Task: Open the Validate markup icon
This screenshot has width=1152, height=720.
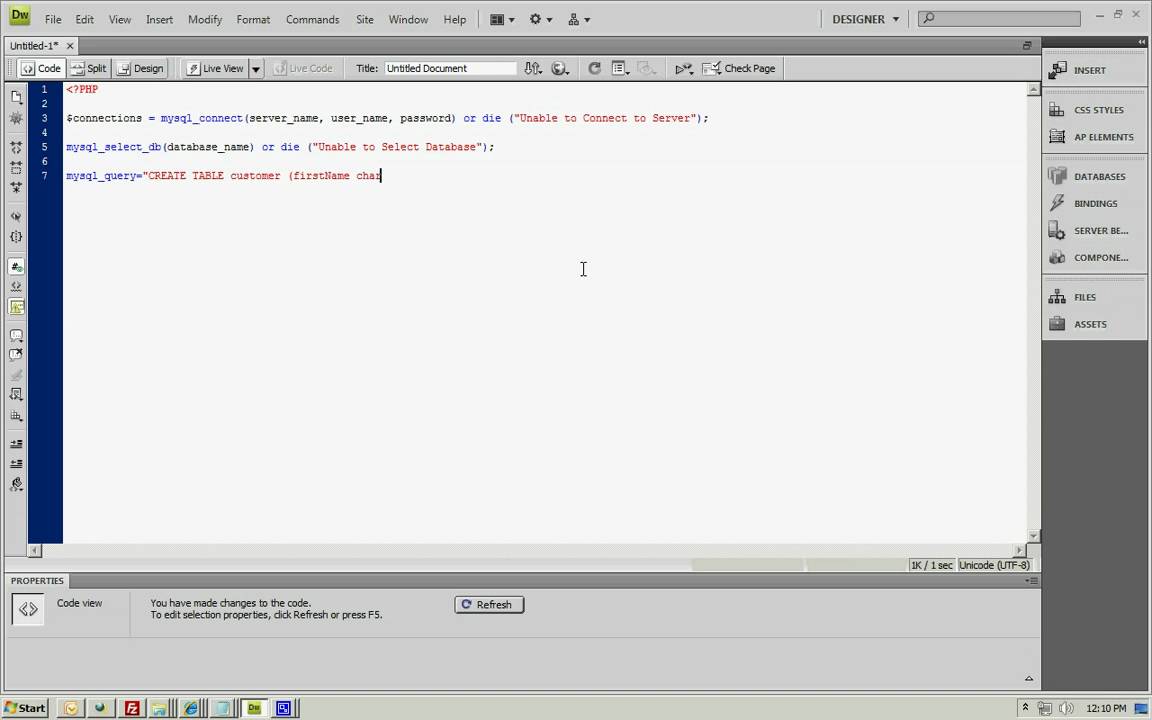Action: click(684, 68)
